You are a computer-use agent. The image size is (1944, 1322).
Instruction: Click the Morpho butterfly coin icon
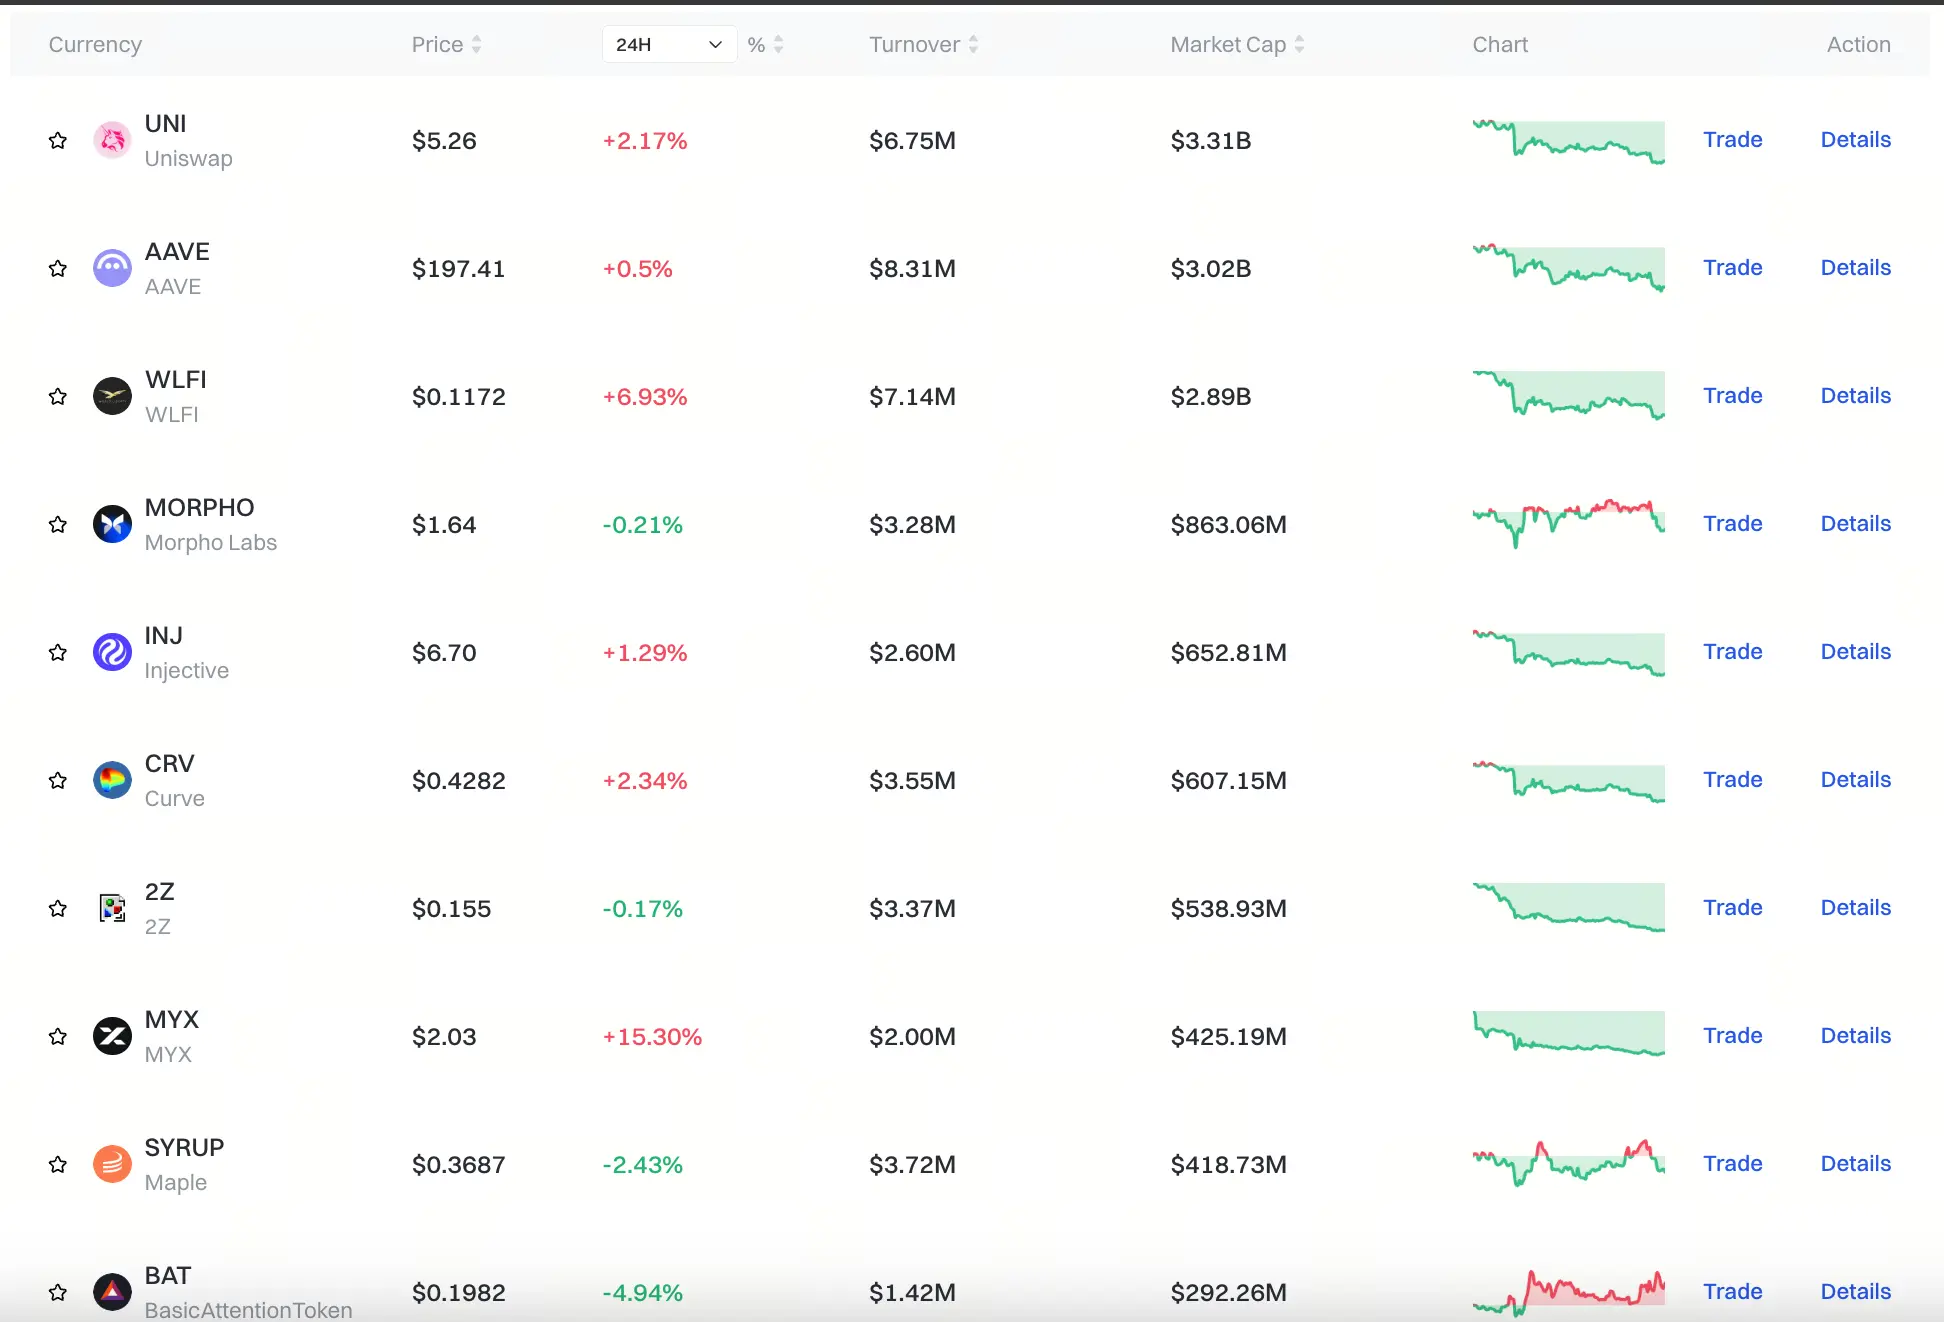112,524
